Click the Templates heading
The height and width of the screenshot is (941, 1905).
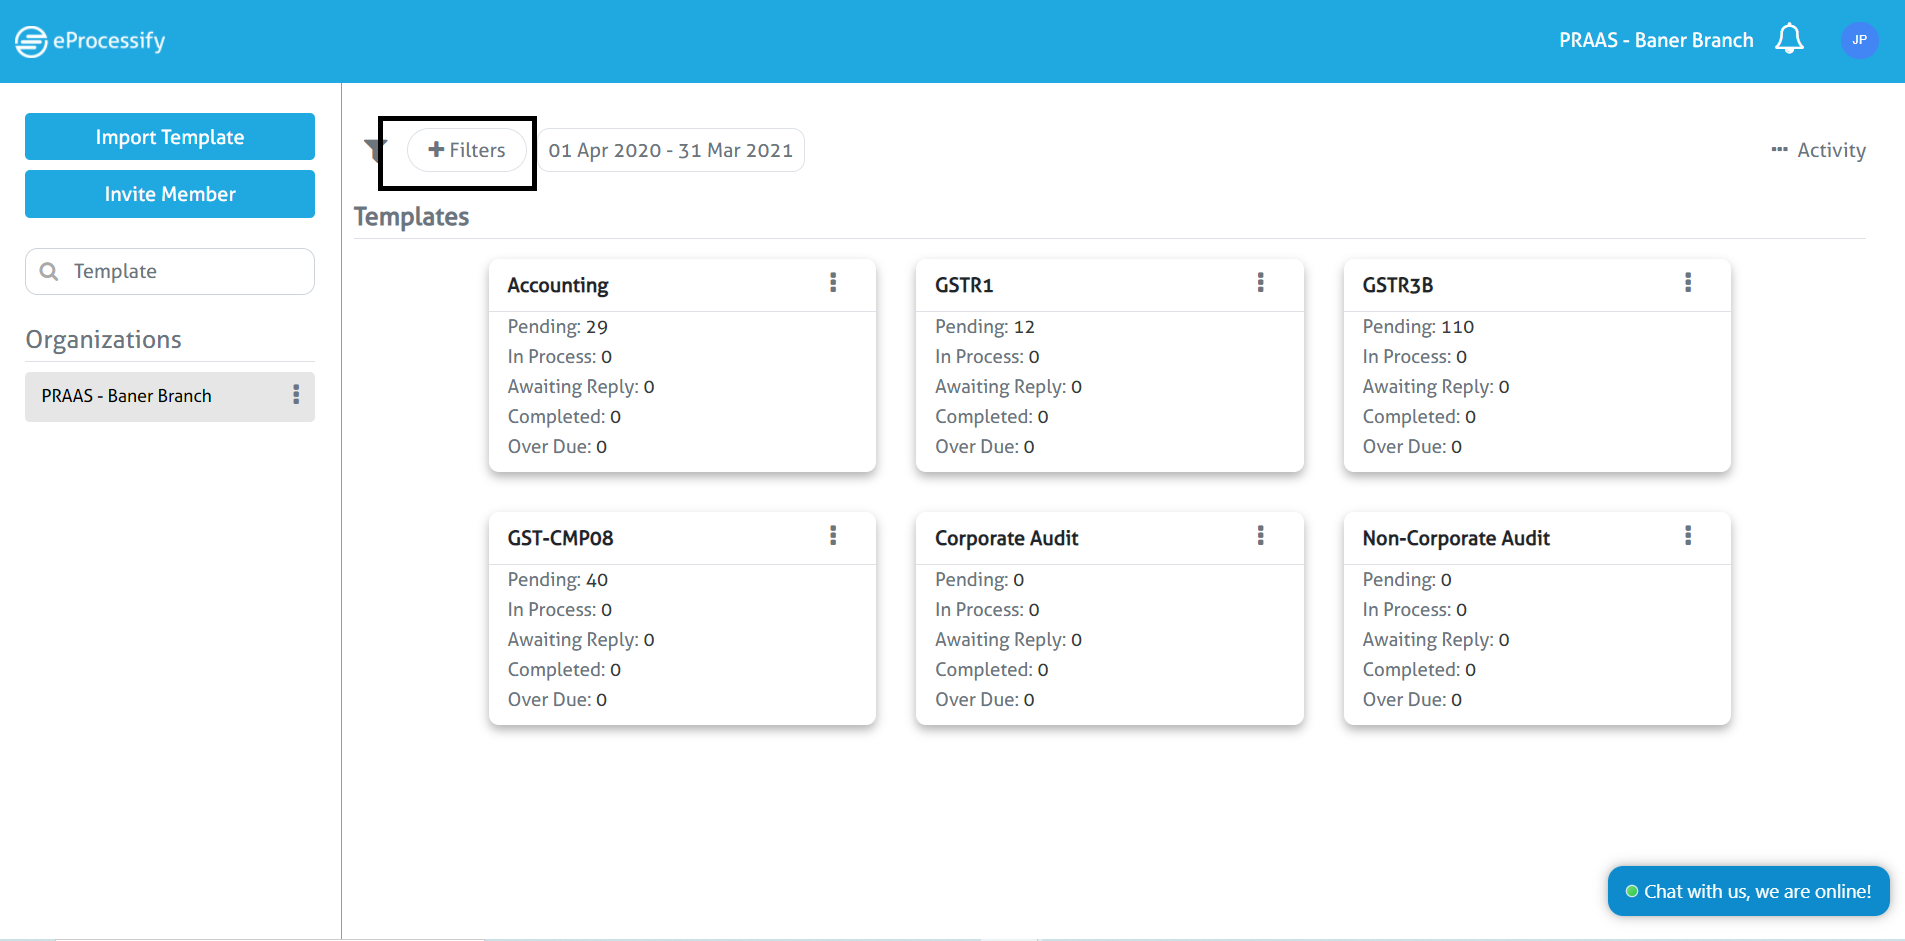point(411,217)
